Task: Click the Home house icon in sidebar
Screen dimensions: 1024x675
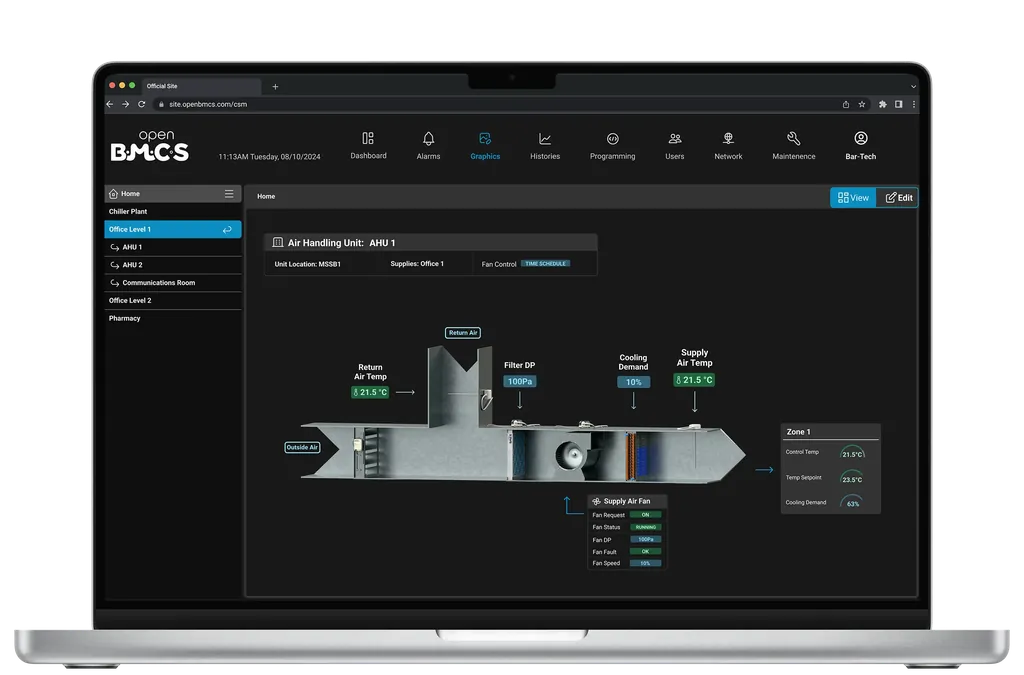Action: (113, 194)
